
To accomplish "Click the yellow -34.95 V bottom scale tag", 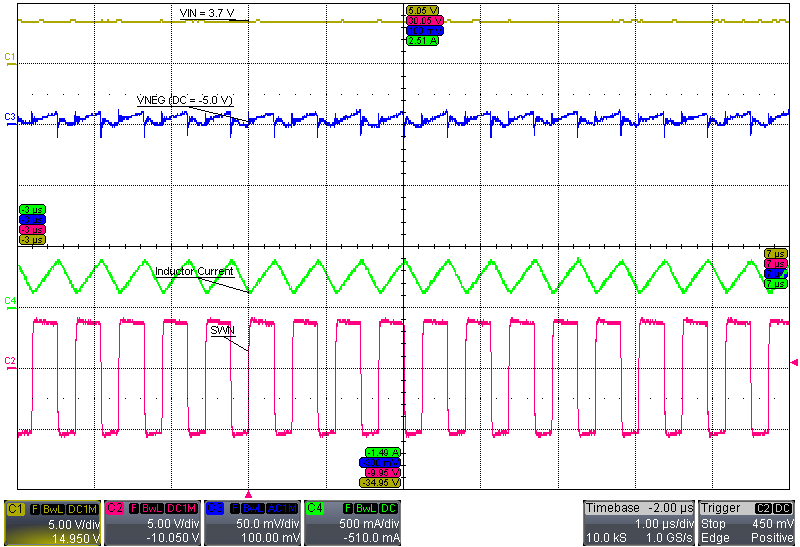I will click(x=382, y=482).
